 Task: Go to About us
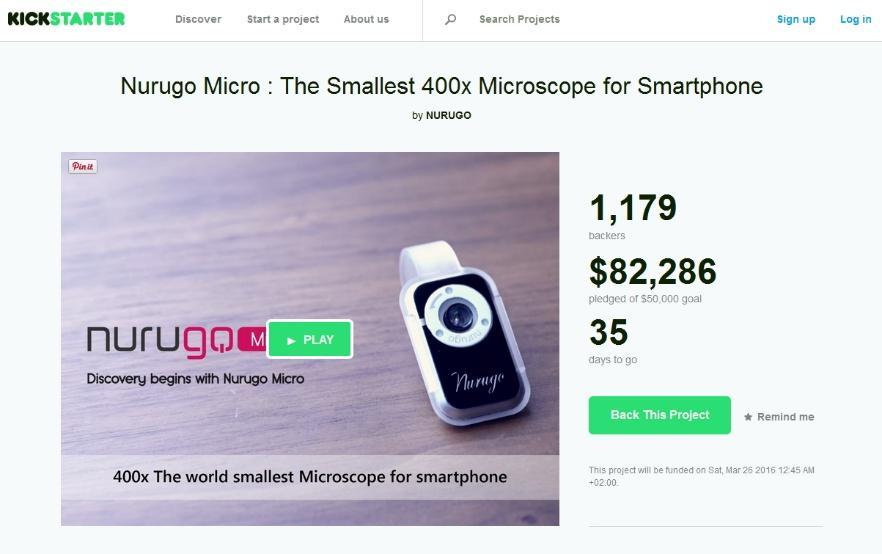366,19
